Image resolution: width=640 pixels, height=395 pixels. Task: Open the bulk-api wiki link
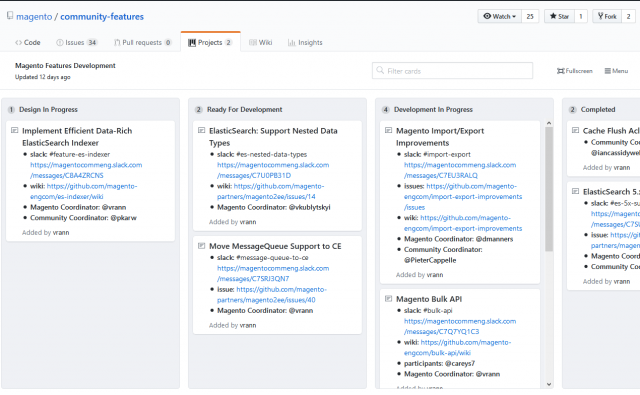(x=458, y=348)
